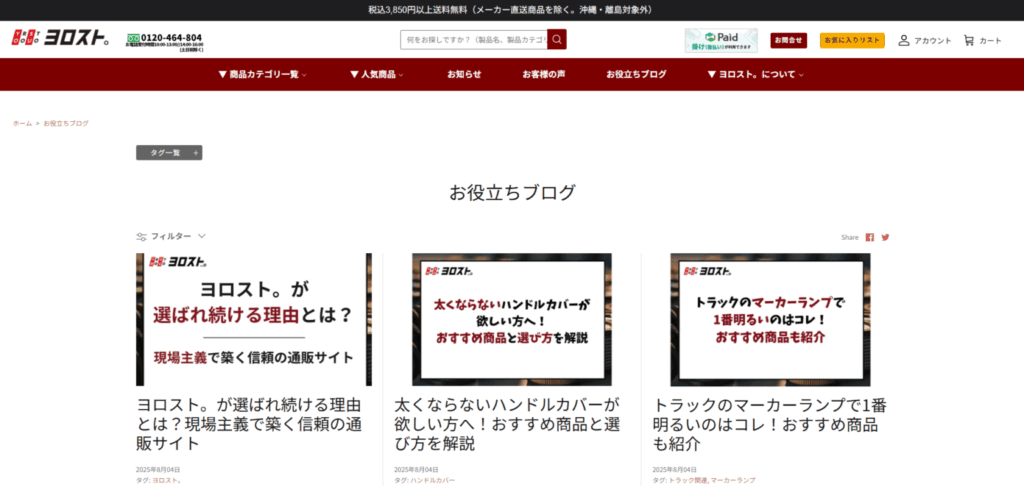Viewport: 1024px width, 487px height.
Task: Click the filter sliders icon
Action: (x=141, y=236)
